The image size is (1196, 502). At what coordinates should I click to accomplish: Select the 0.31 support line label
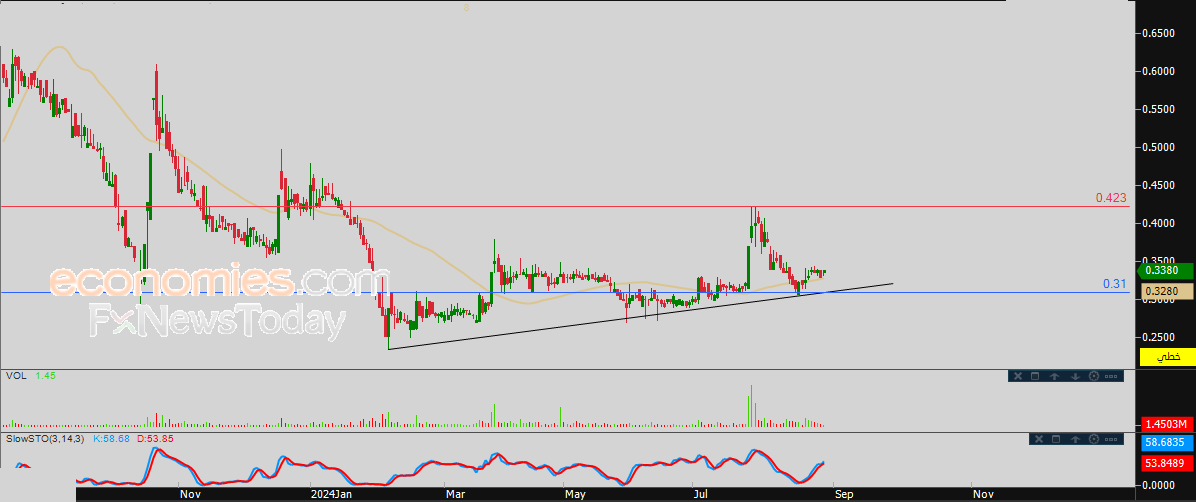[x=1114, y=284]
